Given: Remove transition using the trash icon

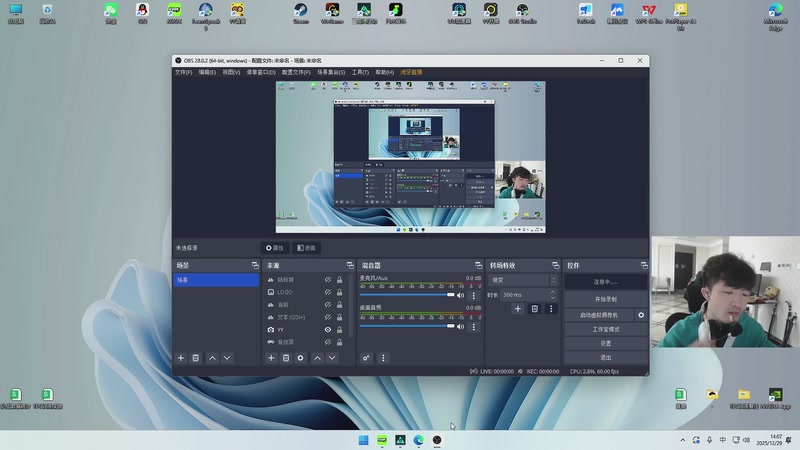Looking at the screenshot, I should pos(534,309).
